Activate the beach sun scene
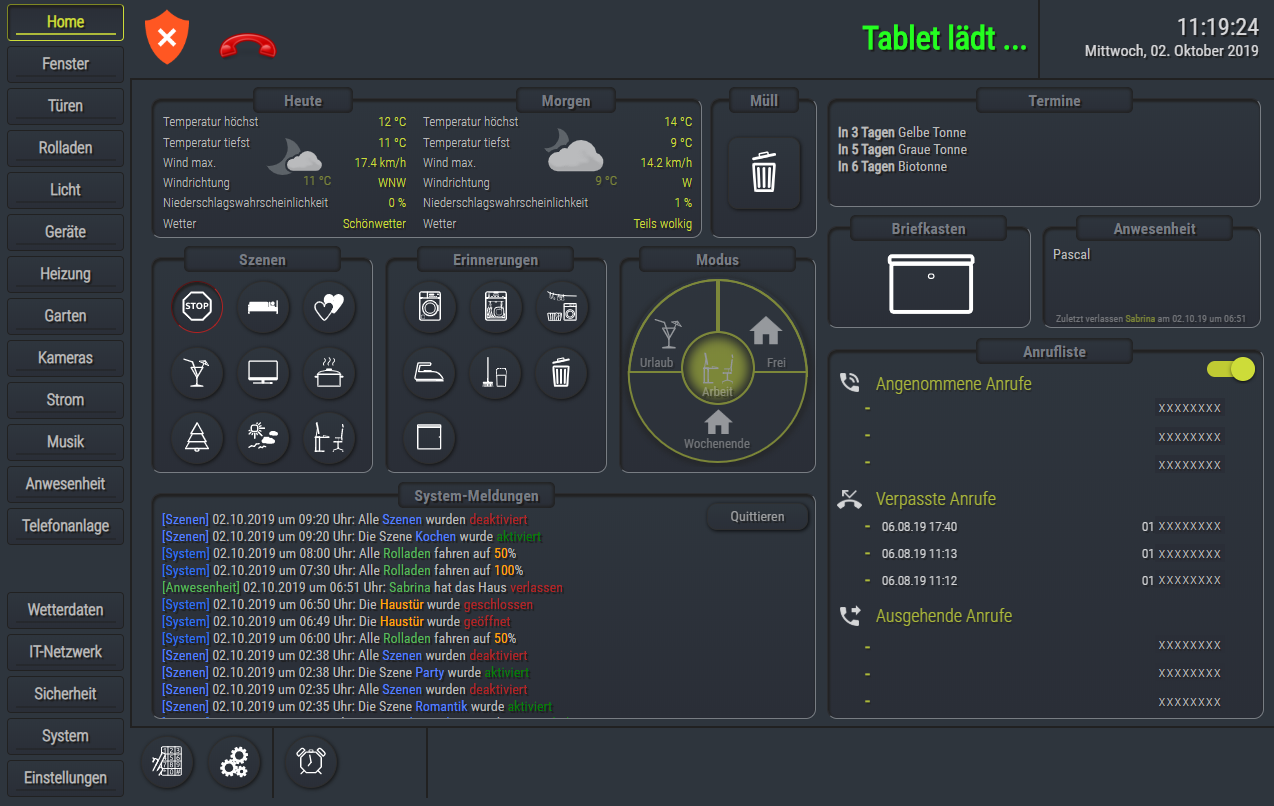Image resolution: width=1274 pixels, height=806 pixels. pos(263,439)
